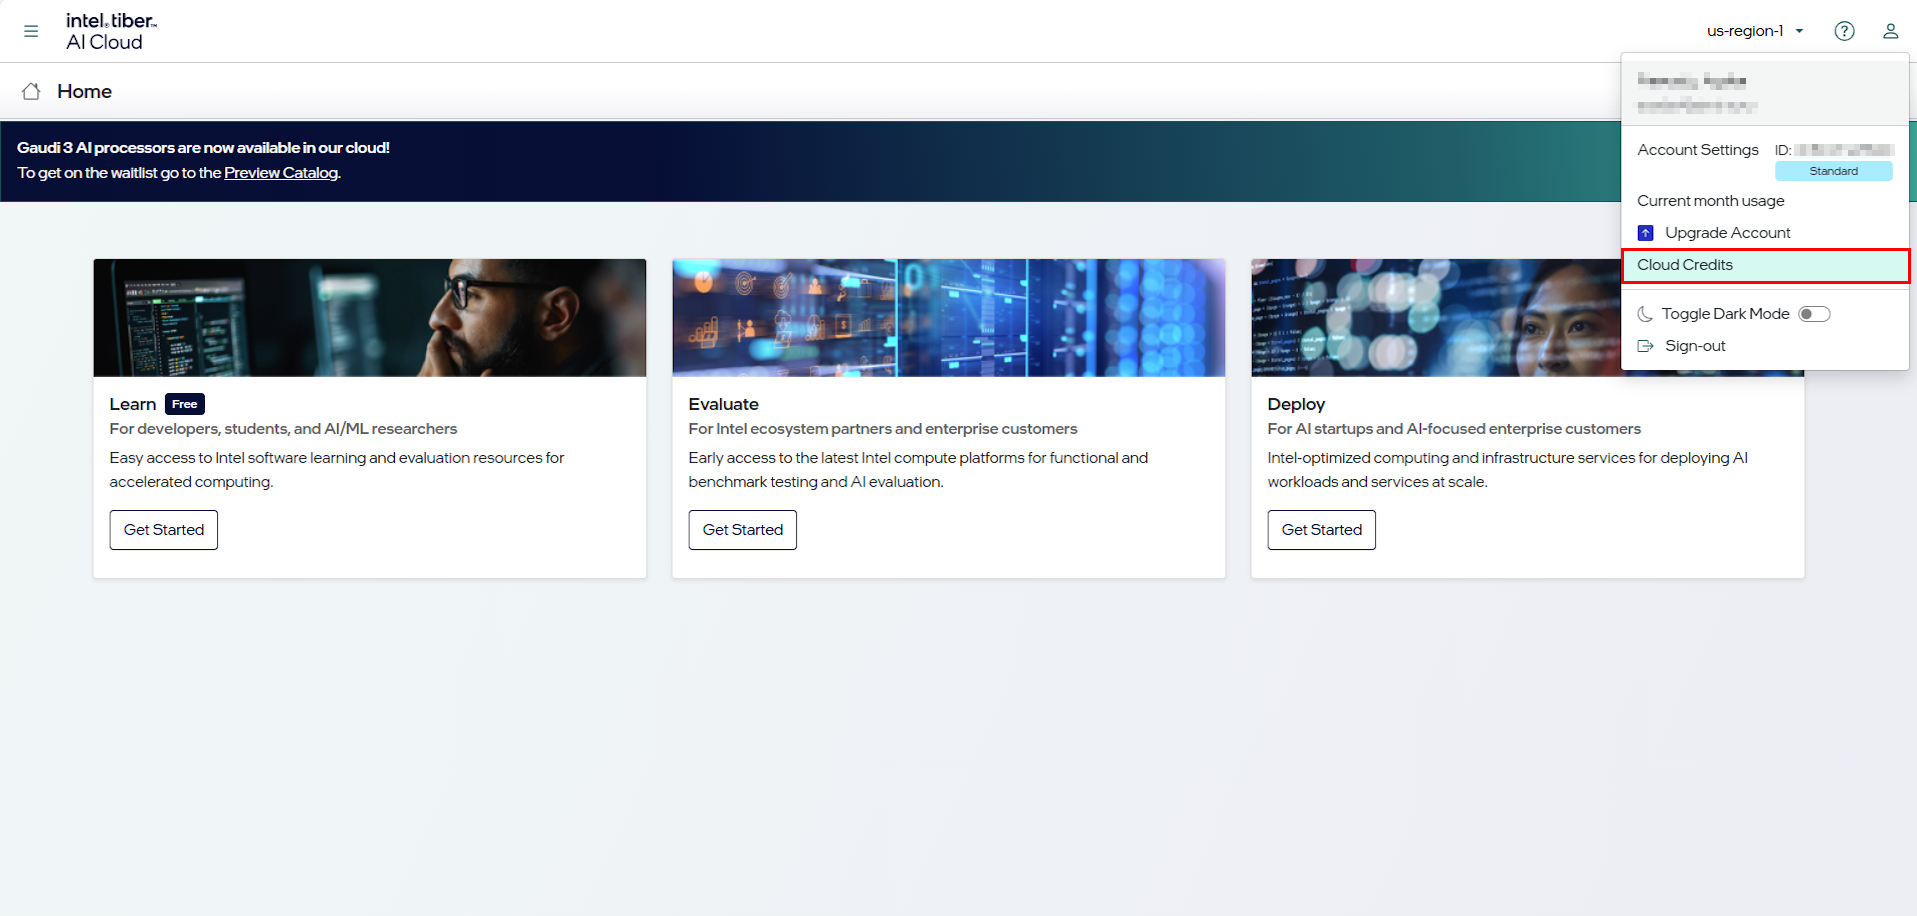Open the help question mark icon
The image size is (1917, 916).
pyautogui.click(x=1844, y=31)
